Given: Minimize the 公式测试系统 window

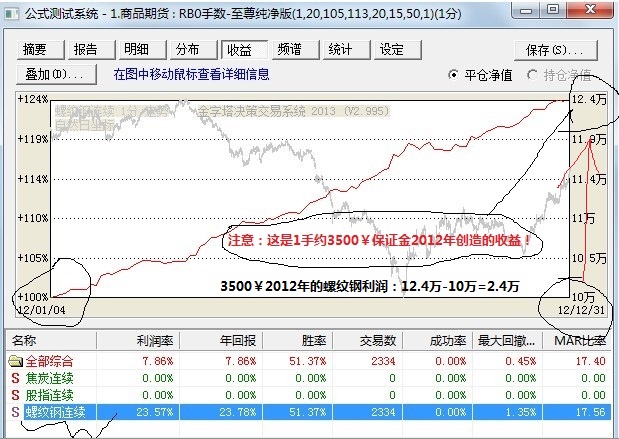Looking at the screenshot, I should tap(525, 10).
